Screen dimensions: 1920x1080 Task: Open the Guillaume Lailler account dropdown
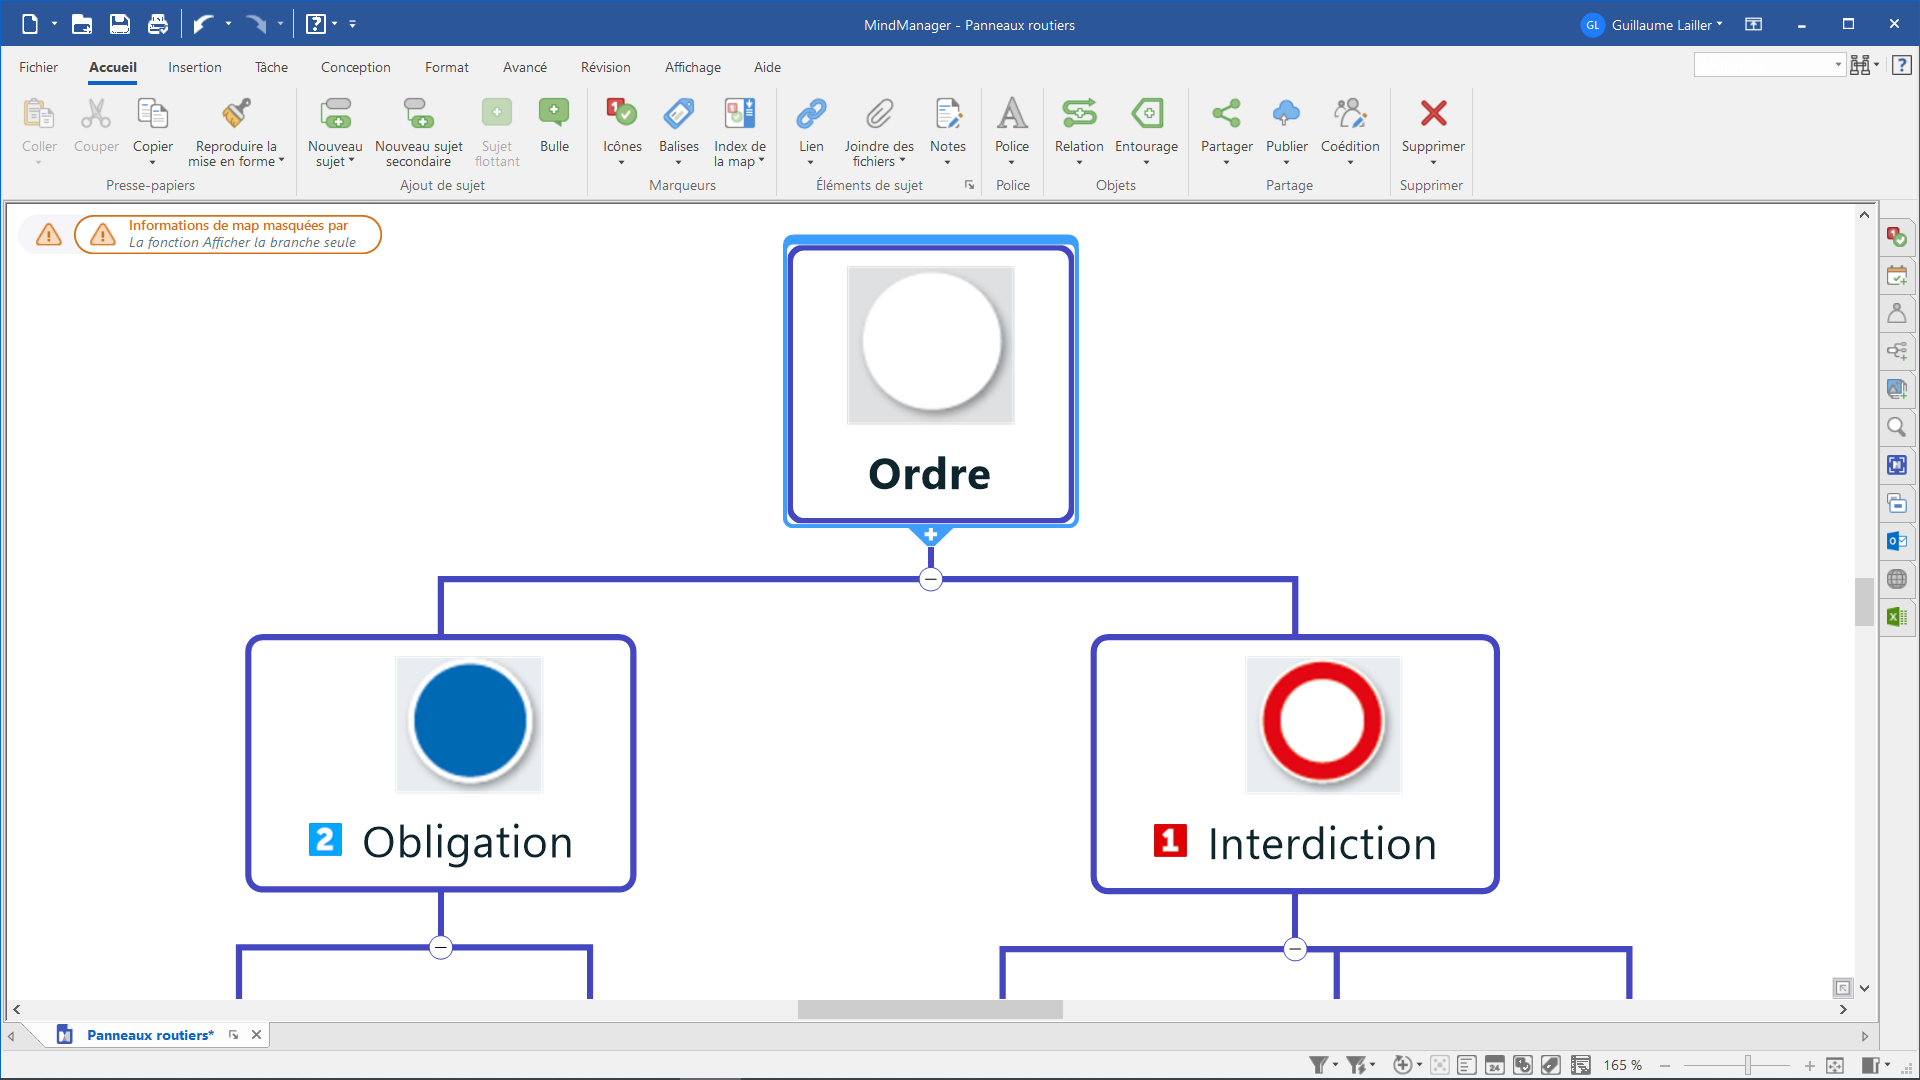(1665, 25)
